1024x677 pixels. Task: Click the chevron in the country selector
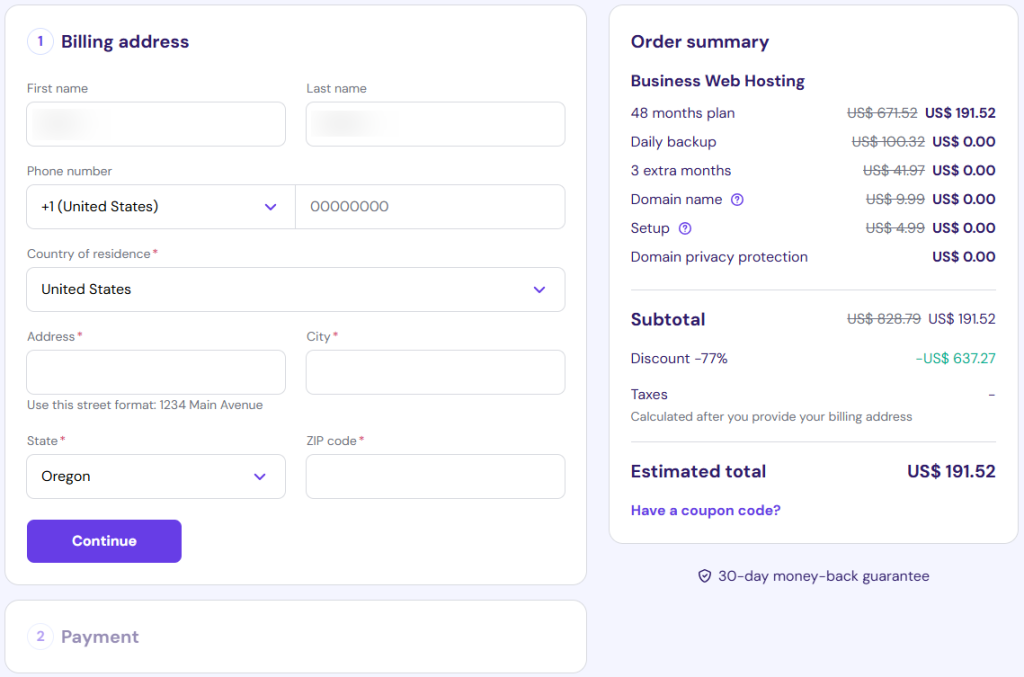539,290
